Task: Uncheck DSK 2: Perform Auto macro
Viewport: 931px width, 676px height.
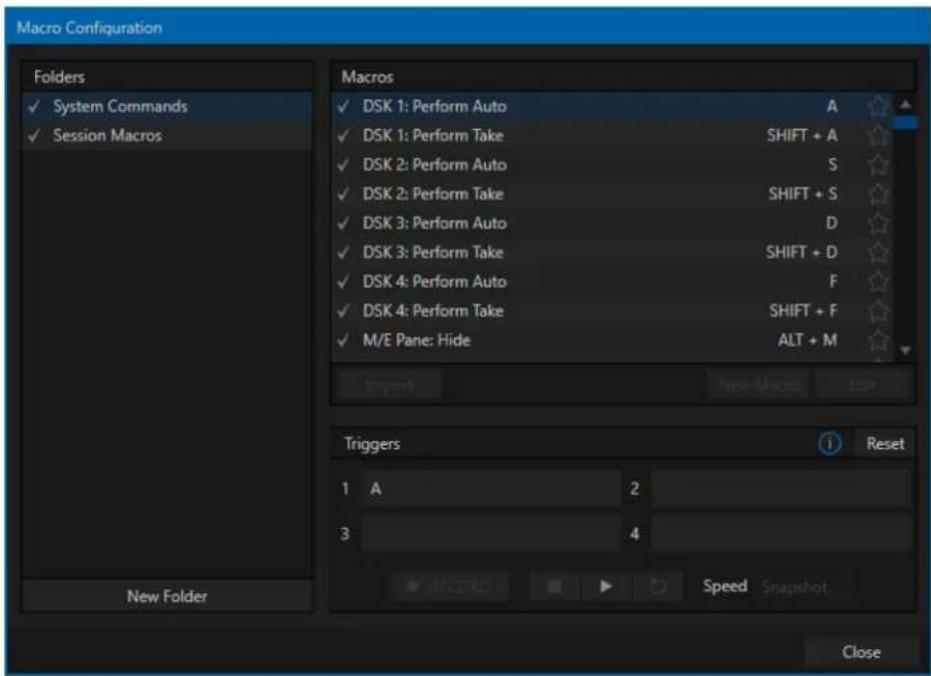Action: click(x=343, y=165)
